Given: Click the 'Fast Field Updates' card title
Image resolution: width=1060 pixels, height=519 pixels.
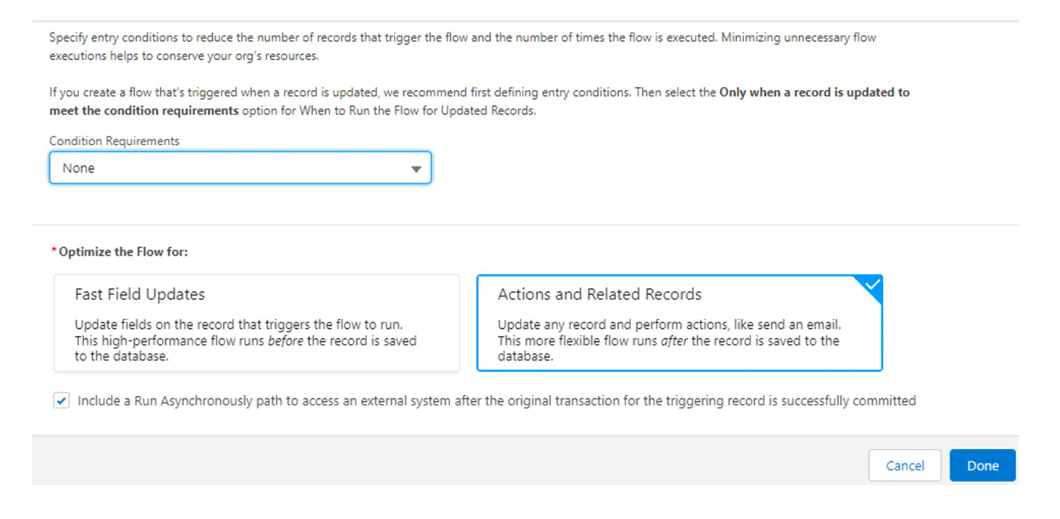Looking at the screenshot, I should (140, 294).
